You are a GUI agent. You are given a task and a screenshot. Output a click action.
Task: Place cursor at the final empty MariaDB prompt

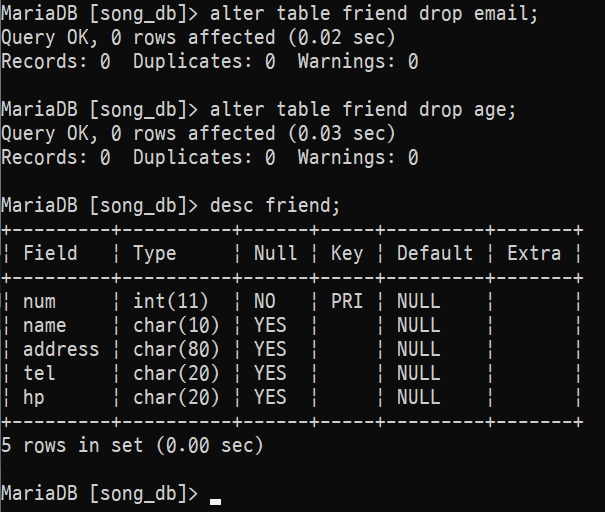(x=215, y=494)
